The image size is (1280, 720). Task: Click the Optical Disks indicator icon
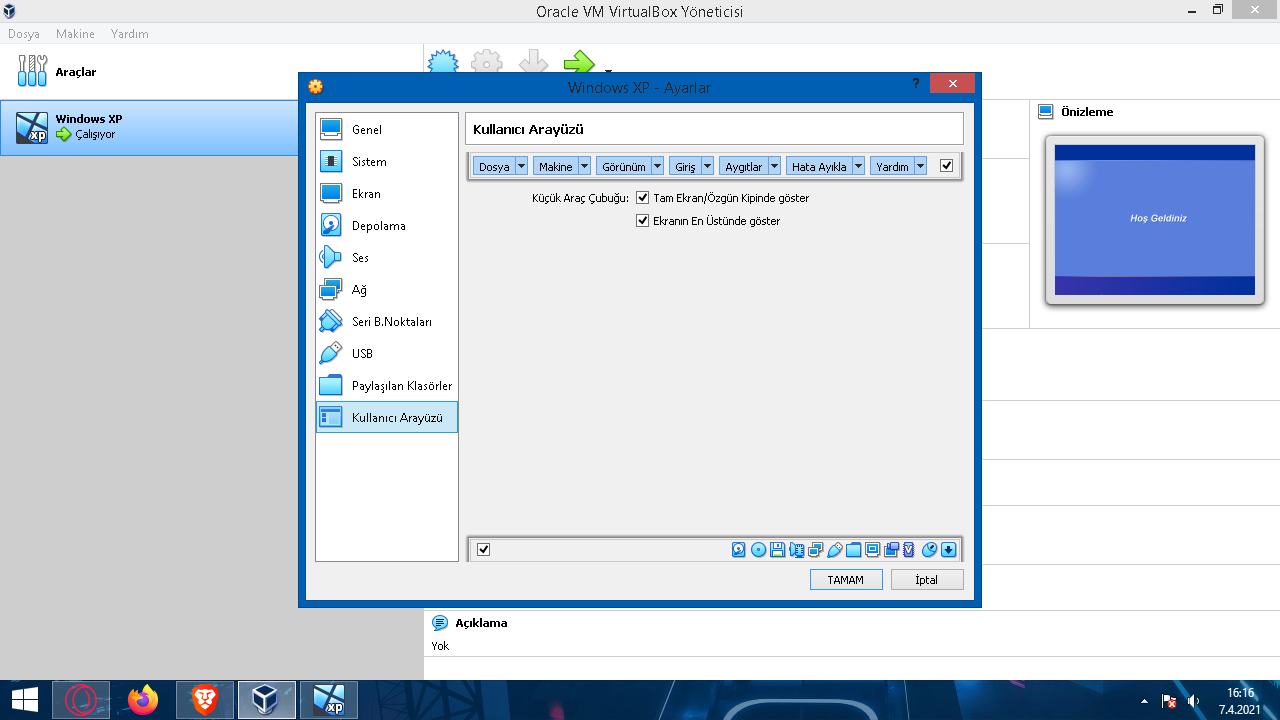coord(758,549)
